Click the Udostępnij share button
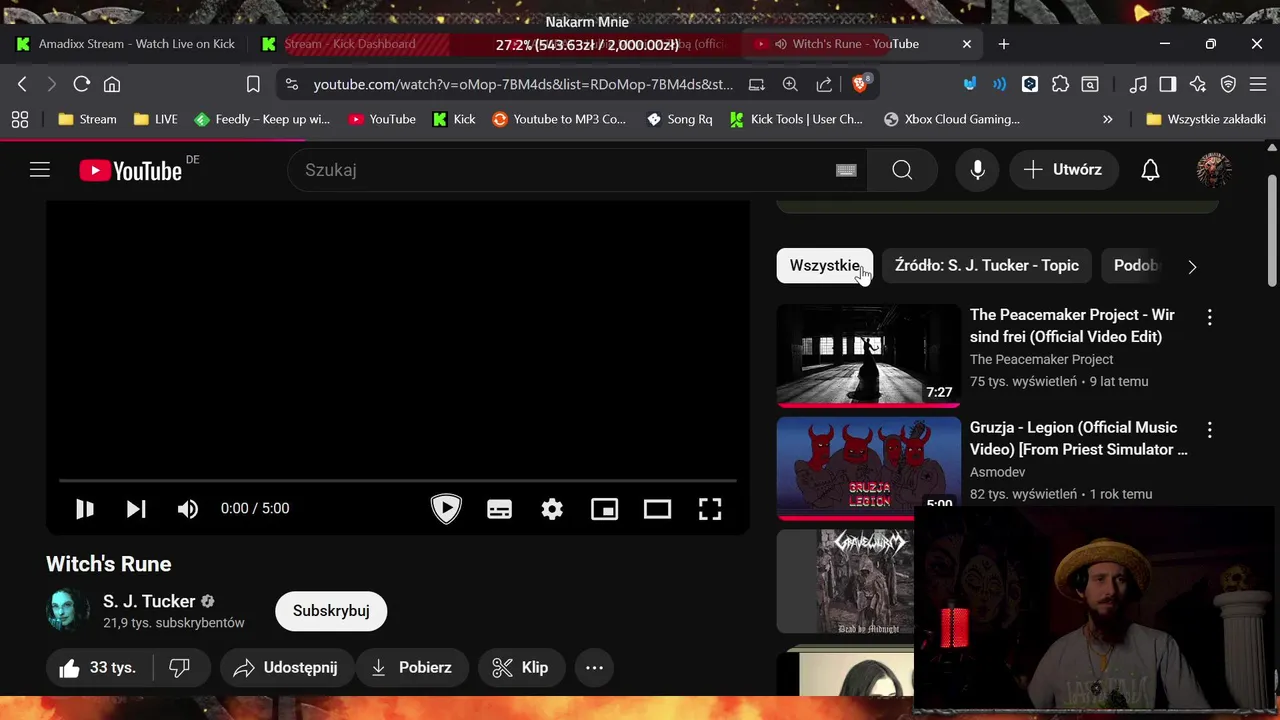 pyautogui.click(x=287, y=668)
